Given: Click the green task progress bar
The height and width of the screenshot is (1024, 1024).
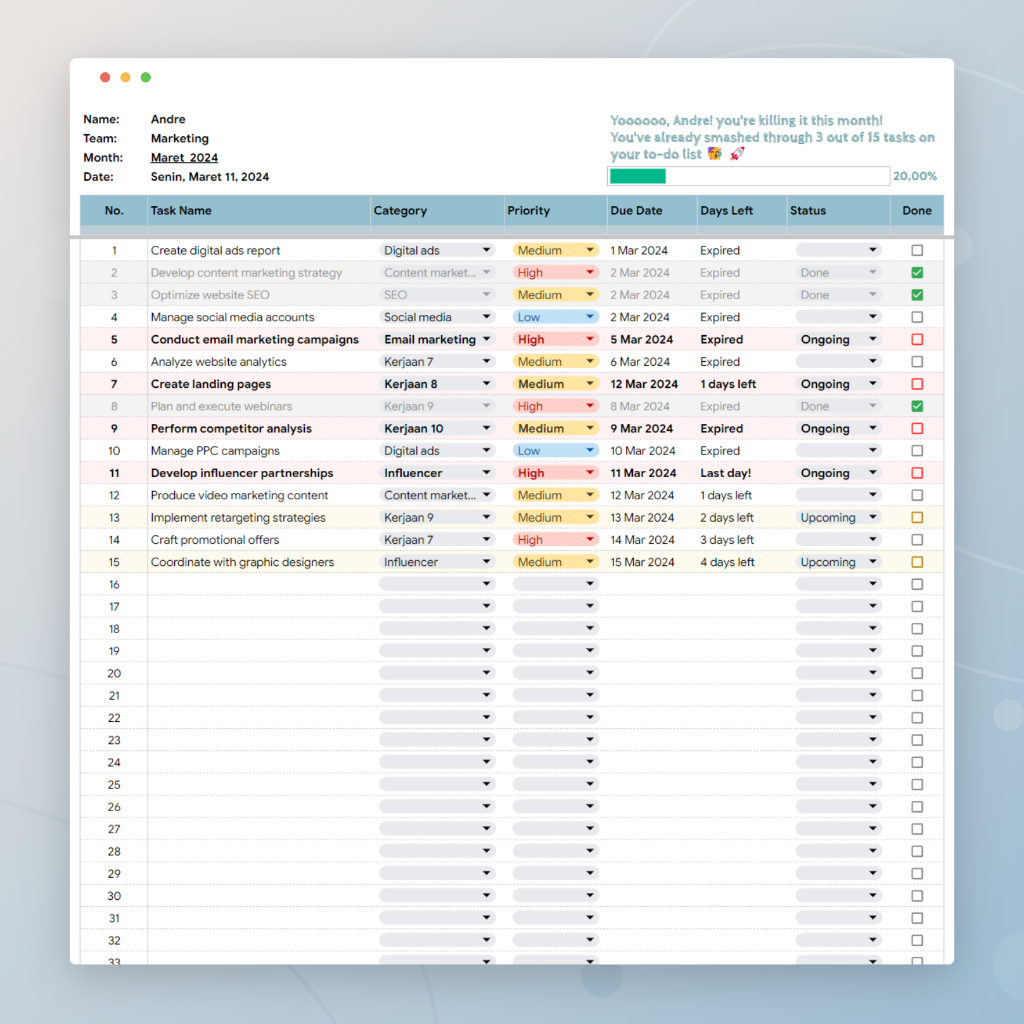Looking at the screenshot, I should [638, 176].
